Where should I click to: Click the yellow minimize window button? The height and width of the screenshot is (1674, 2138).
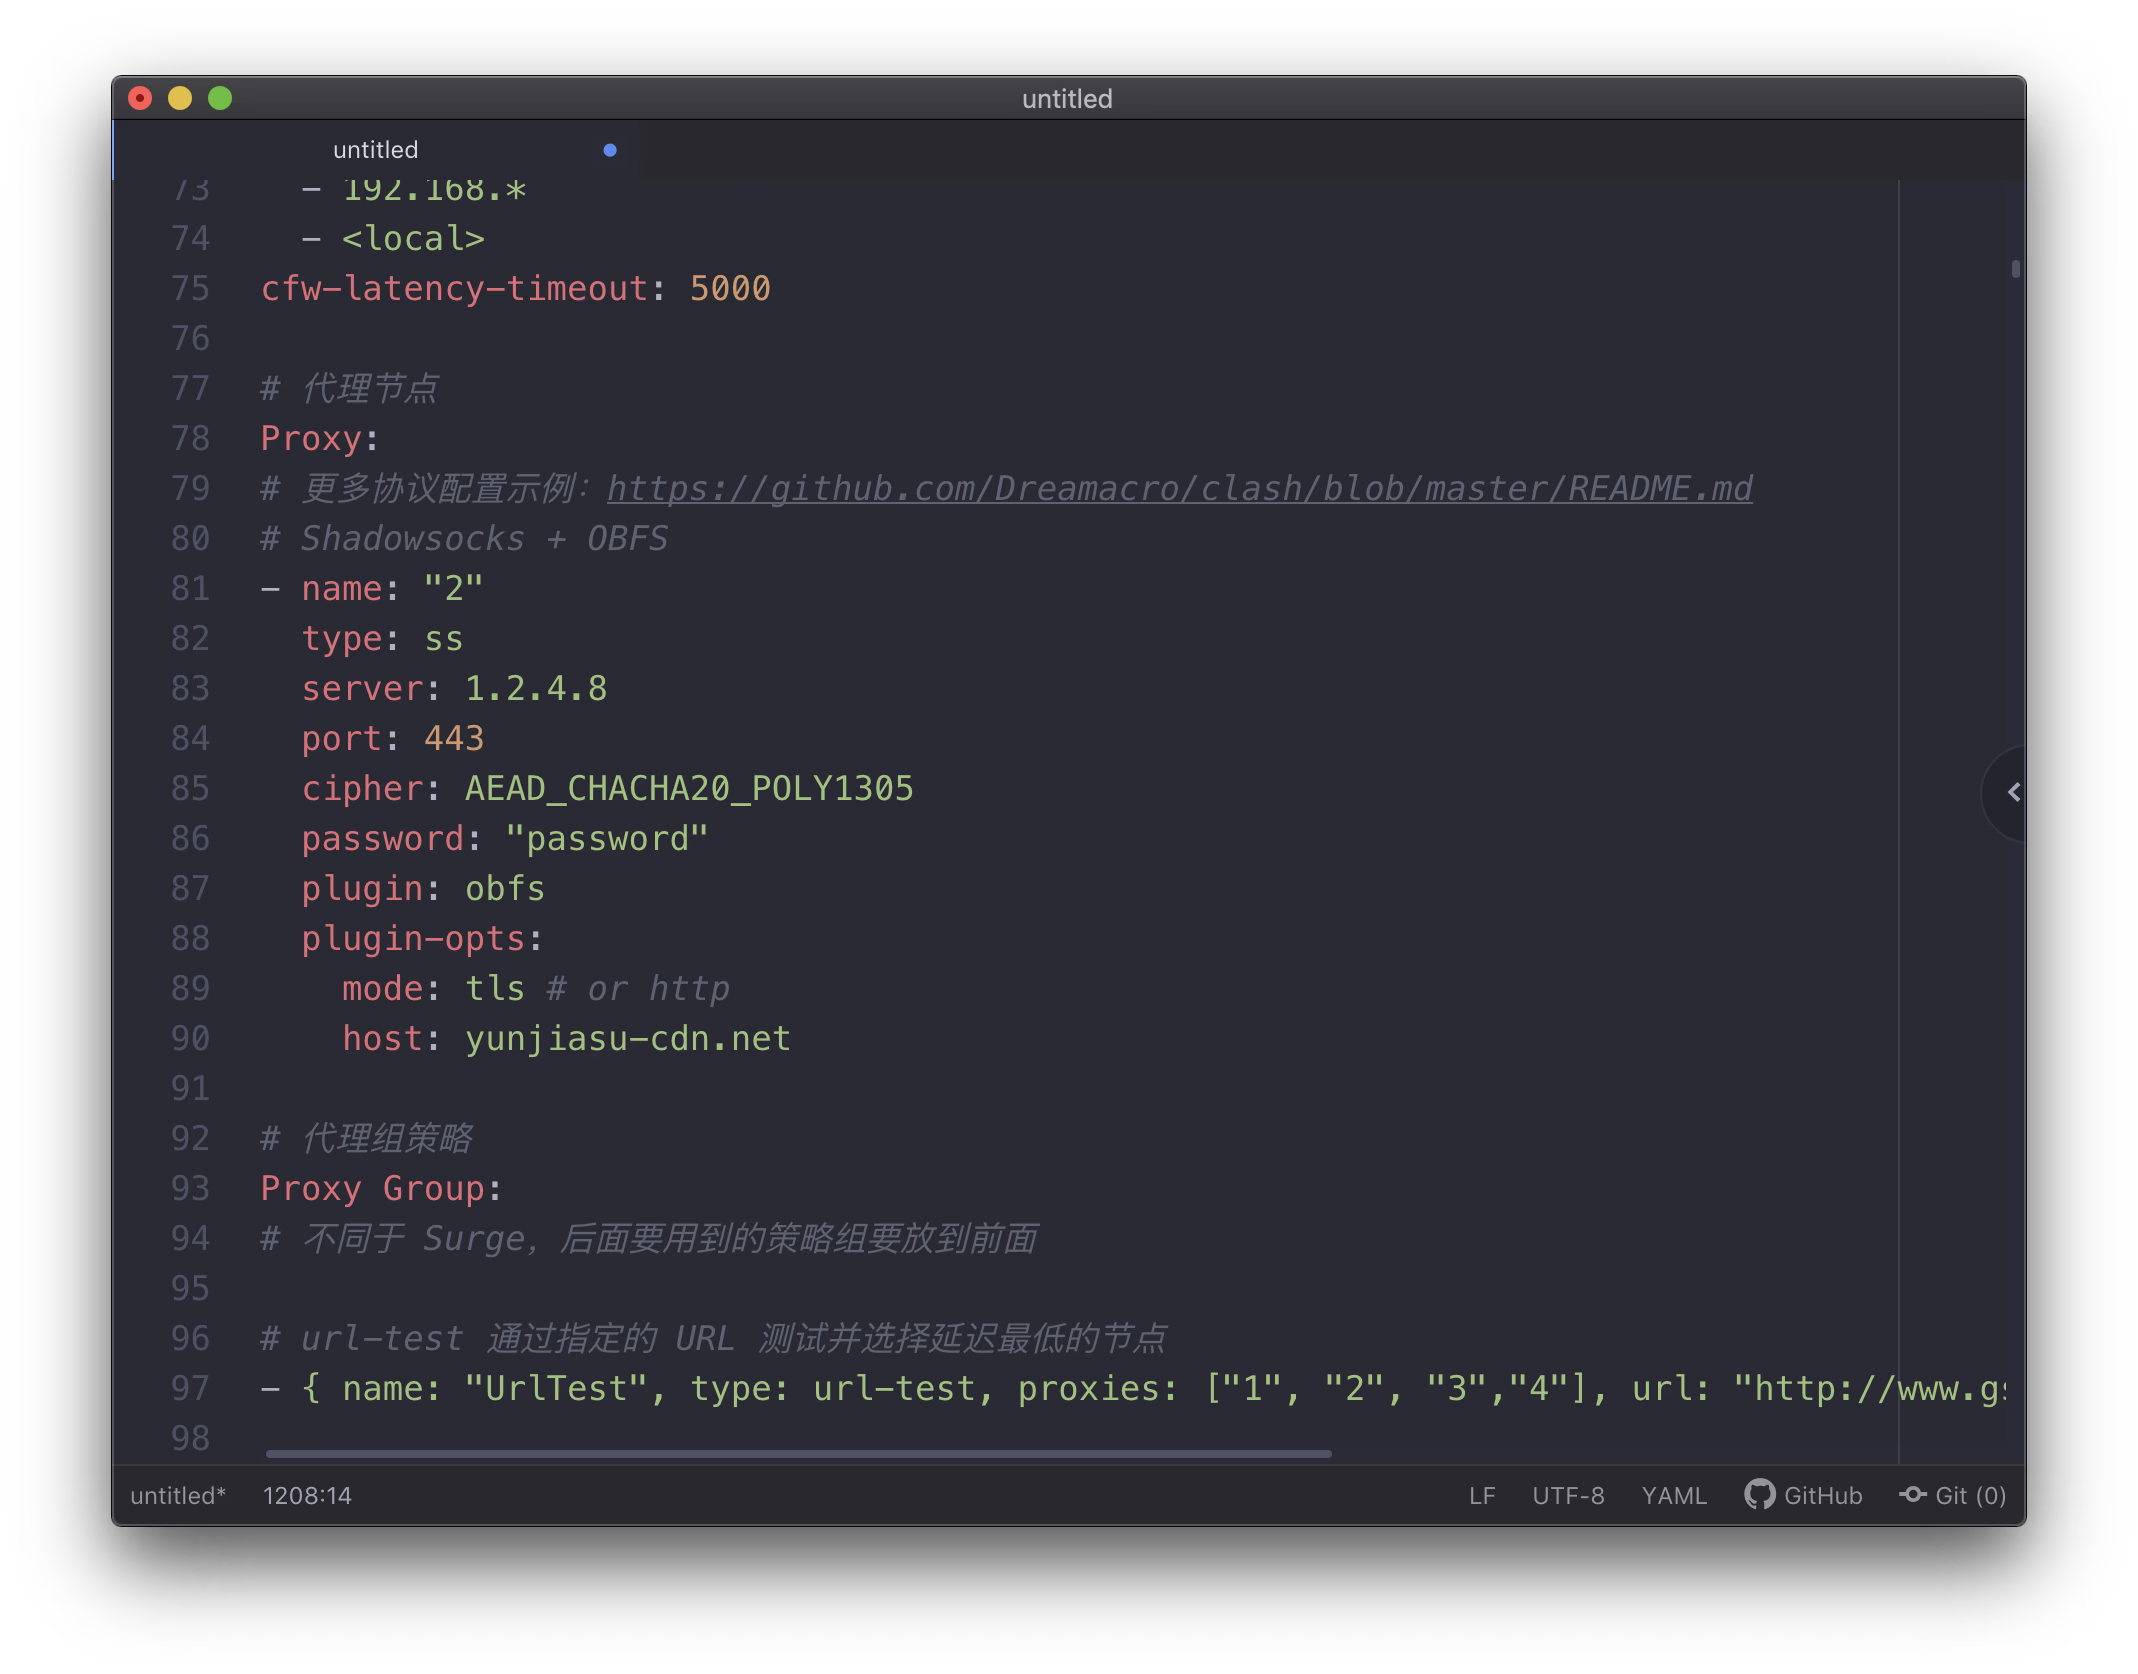tap(180, 98)
